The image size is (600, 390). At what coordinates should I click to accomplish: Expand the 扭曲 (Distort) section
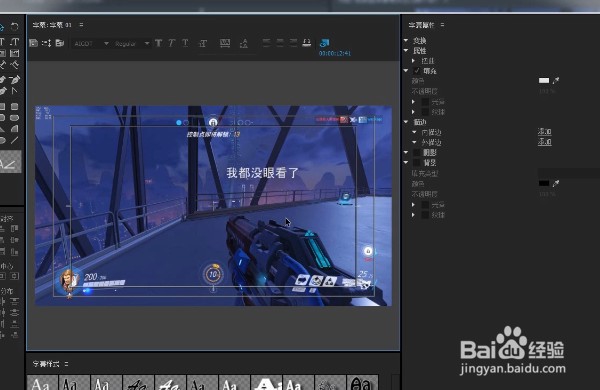(x=413, y=60)
